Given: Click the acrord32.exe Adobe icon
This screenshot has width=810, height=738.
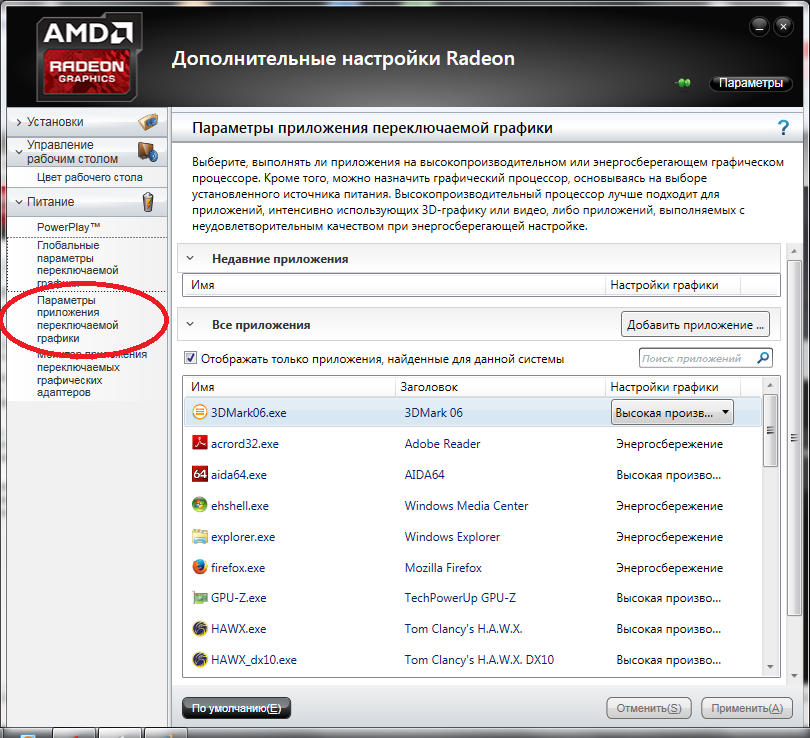Looking at the screenshot, I should [199, 443].
